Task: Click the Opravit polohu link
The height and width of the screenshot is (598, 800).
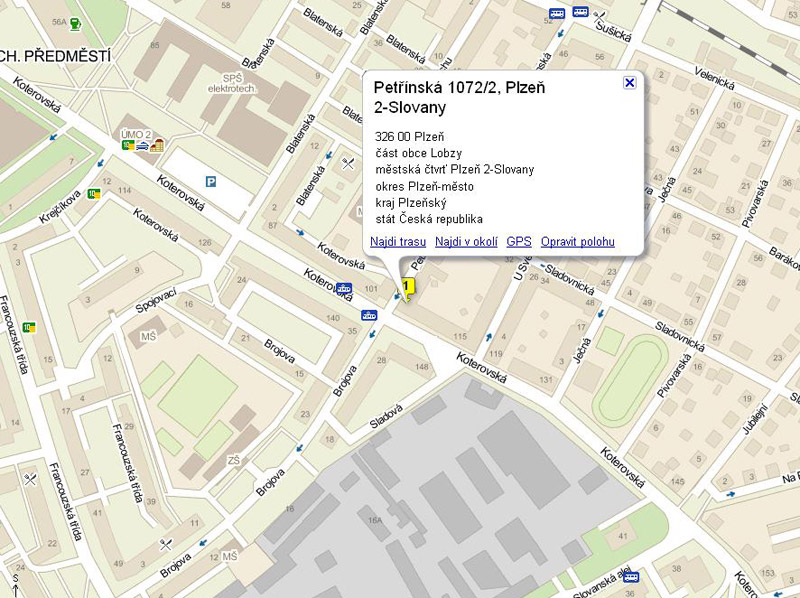Action: click(x=577, y=242)
